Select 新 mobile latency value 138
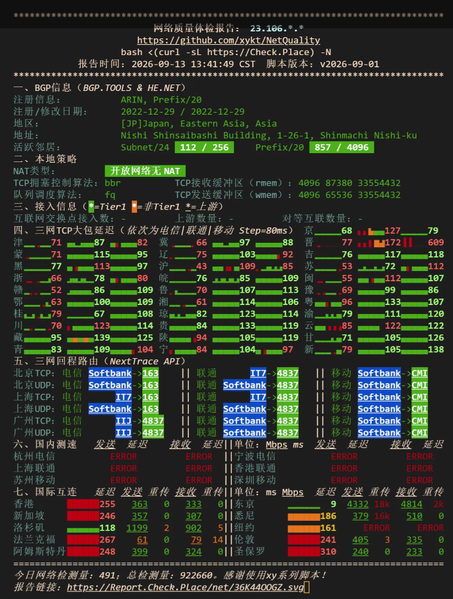This screenshot has height=599, width=453. pos(436,350)
